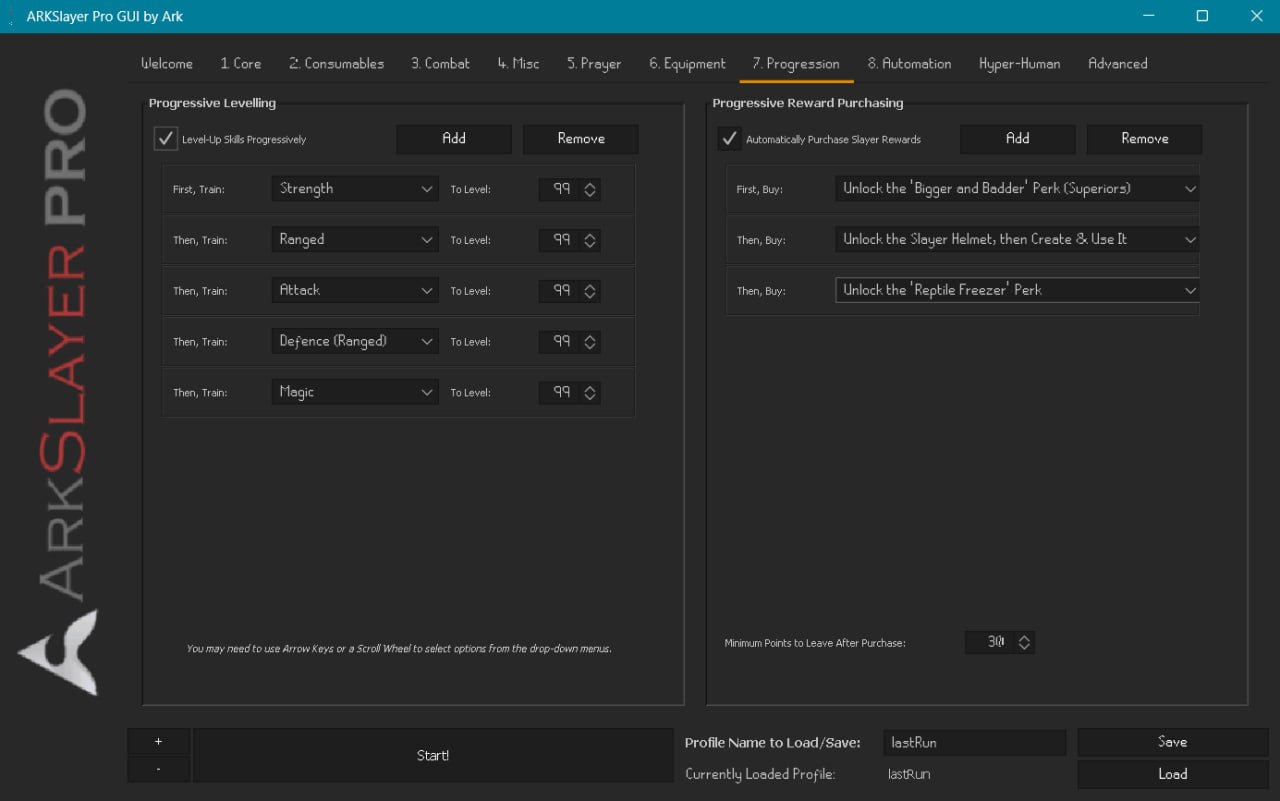This screenshot has height=801, width=1280.
Task: Switch to the 6. Equipment tab
Action: [687, 63]
